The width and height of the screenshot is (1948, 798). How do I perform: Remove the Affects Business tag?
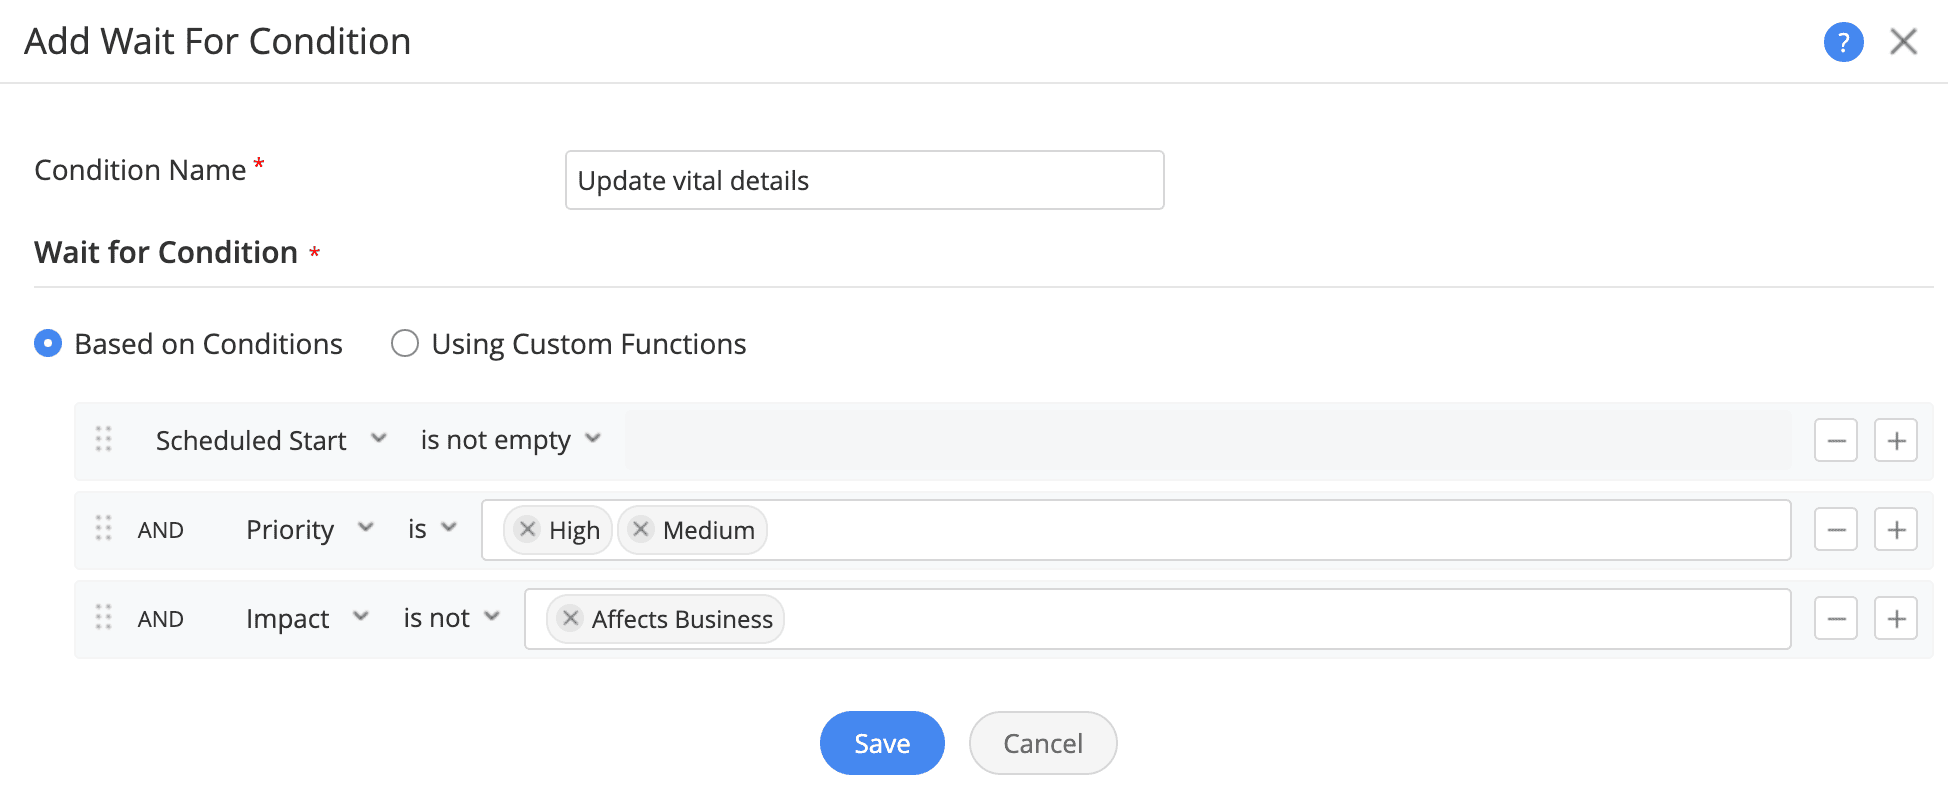570,618
